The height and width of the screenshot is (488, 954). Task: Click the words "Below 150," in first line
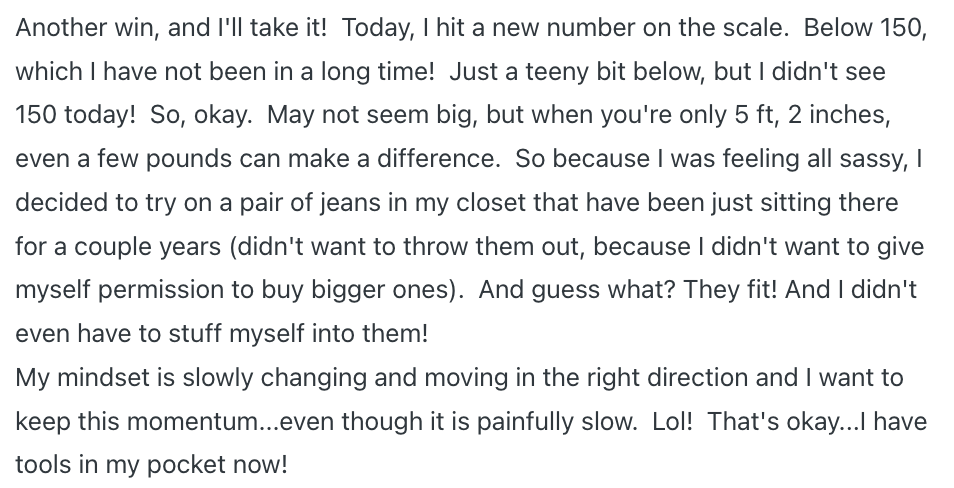click(865, 28)
